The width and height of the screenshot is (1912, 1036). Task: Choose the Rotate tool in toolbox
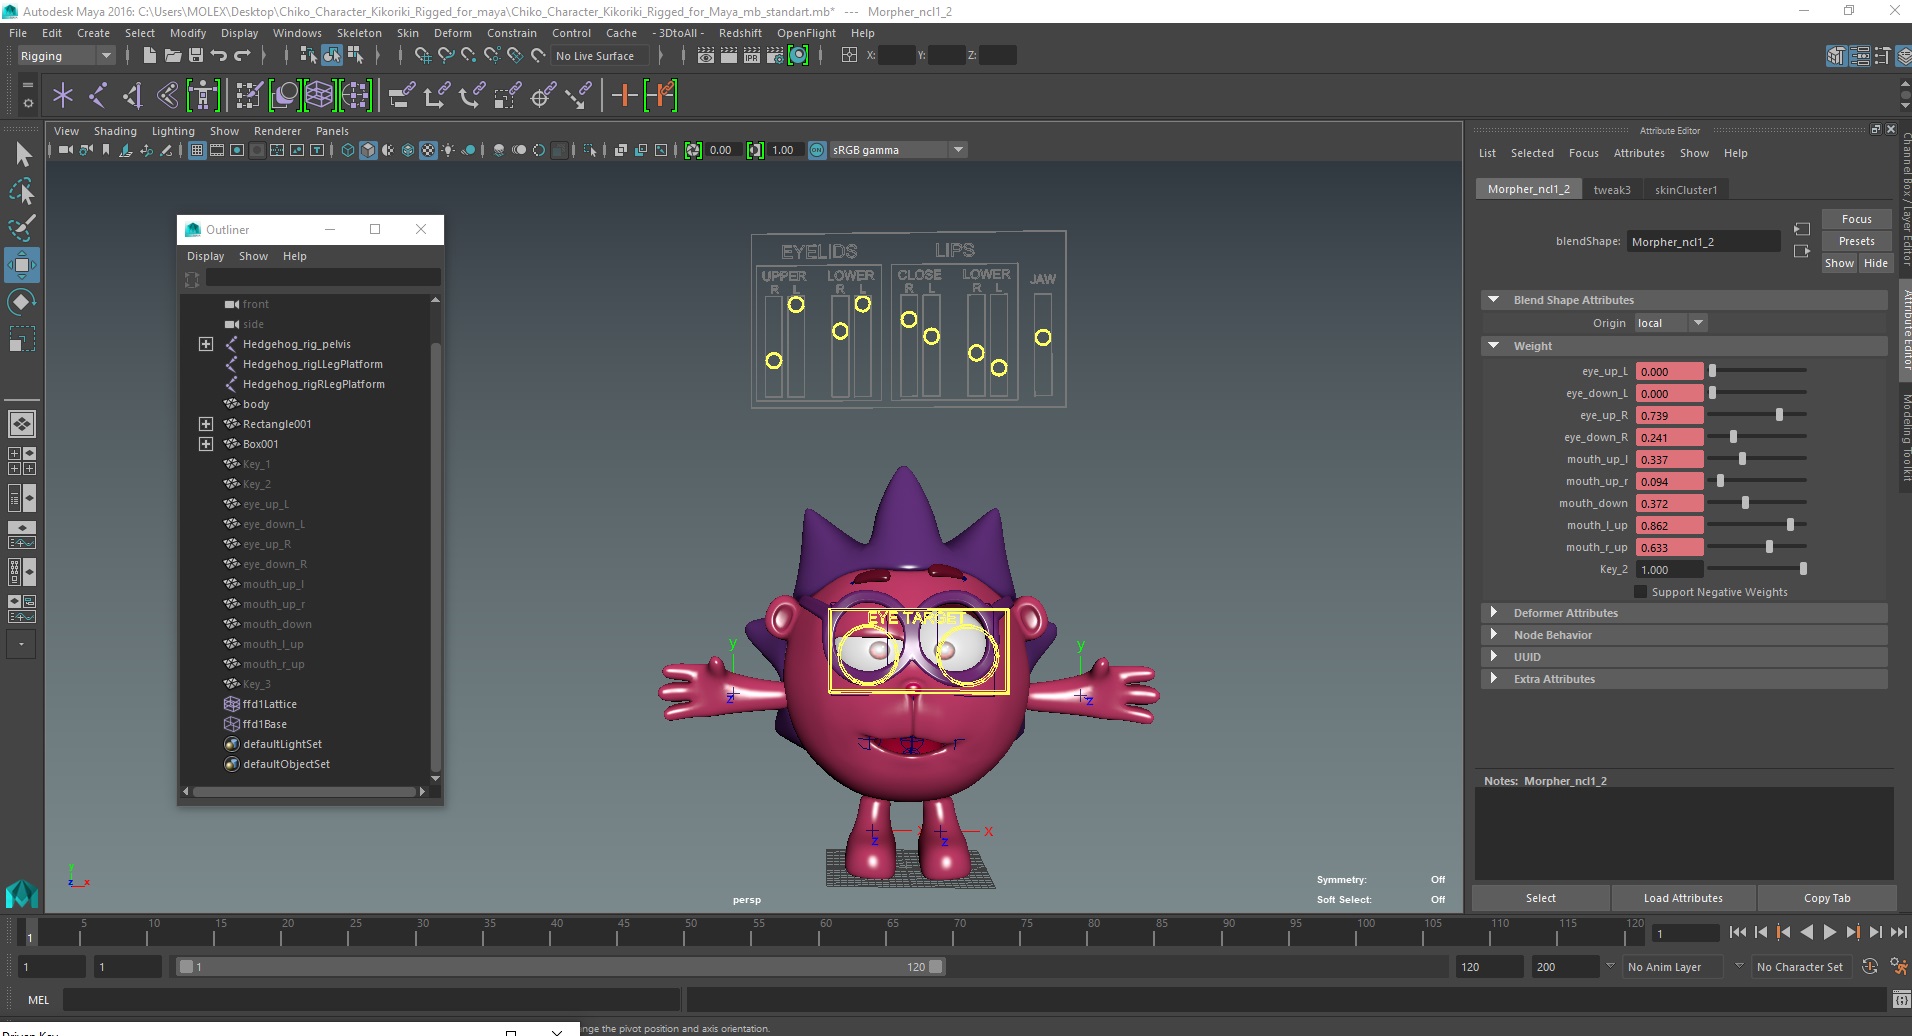pos(22,302)
